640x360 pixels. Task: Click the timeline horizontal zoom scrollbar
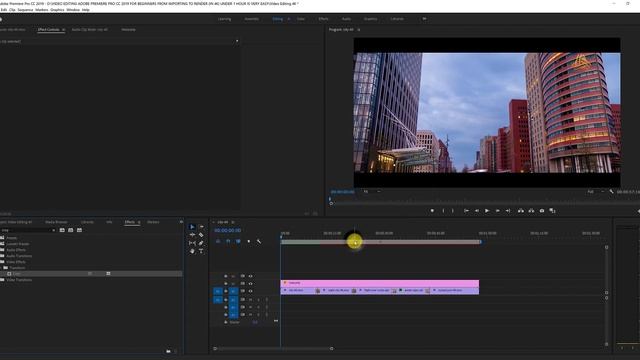[273, 349]
